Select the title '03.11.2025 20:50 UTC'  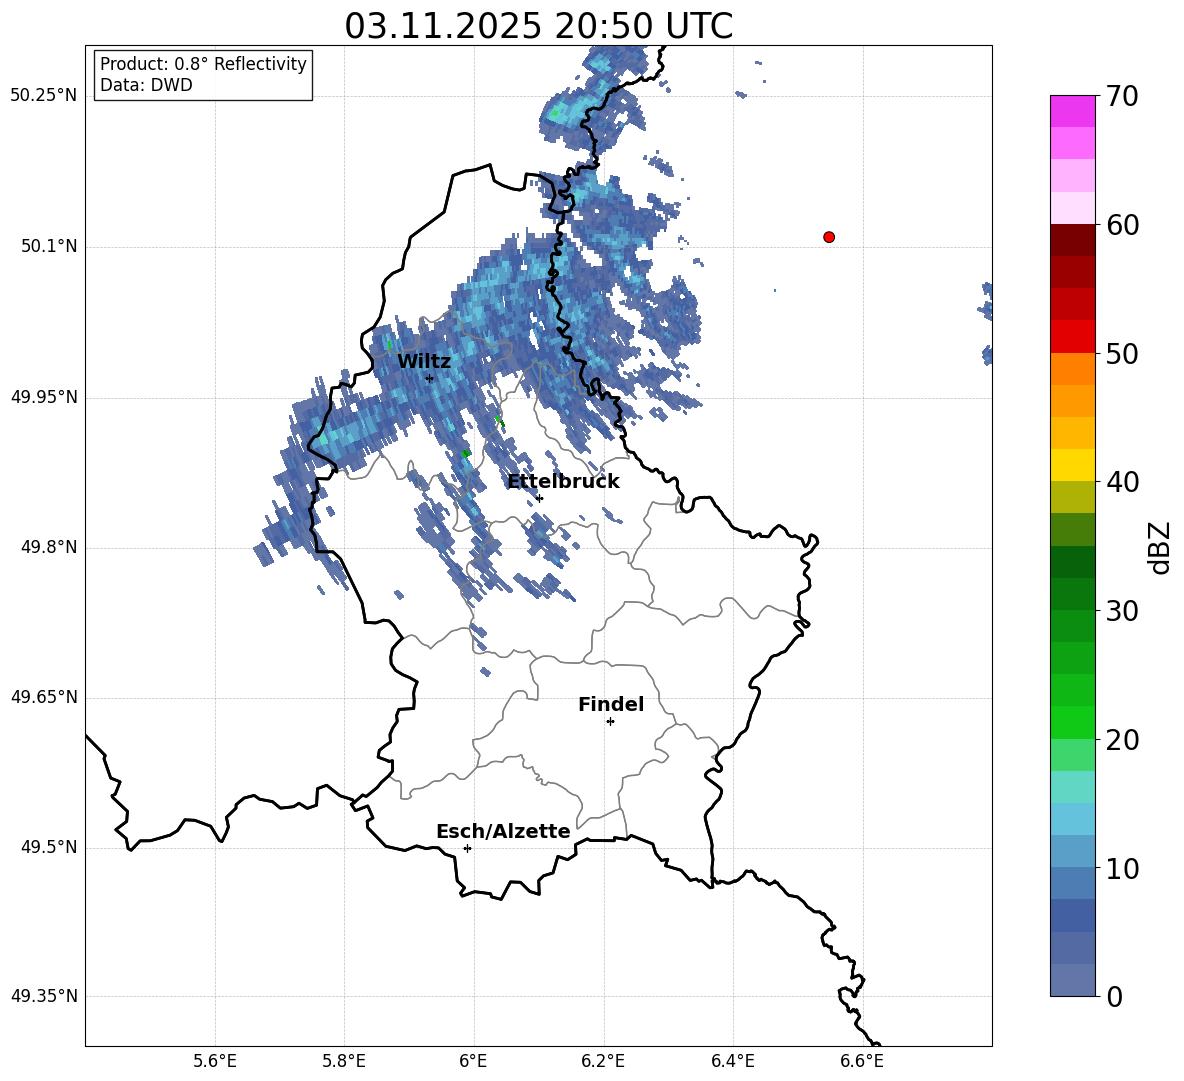[538, 26]
